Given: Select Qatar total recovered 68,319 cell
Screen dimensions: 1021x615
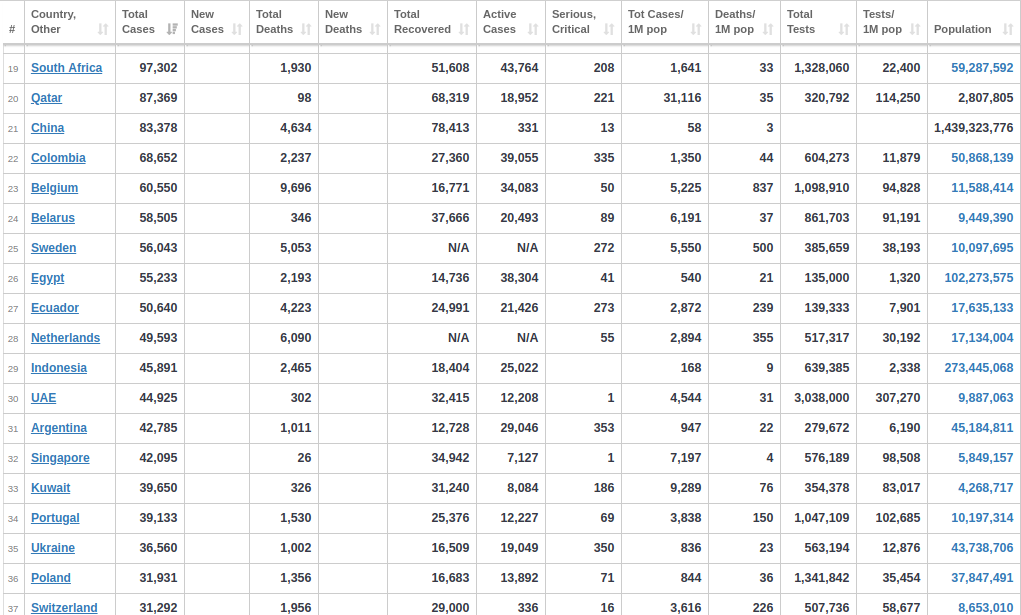Looking at the screenshot, I should click(x=432, y=98).
